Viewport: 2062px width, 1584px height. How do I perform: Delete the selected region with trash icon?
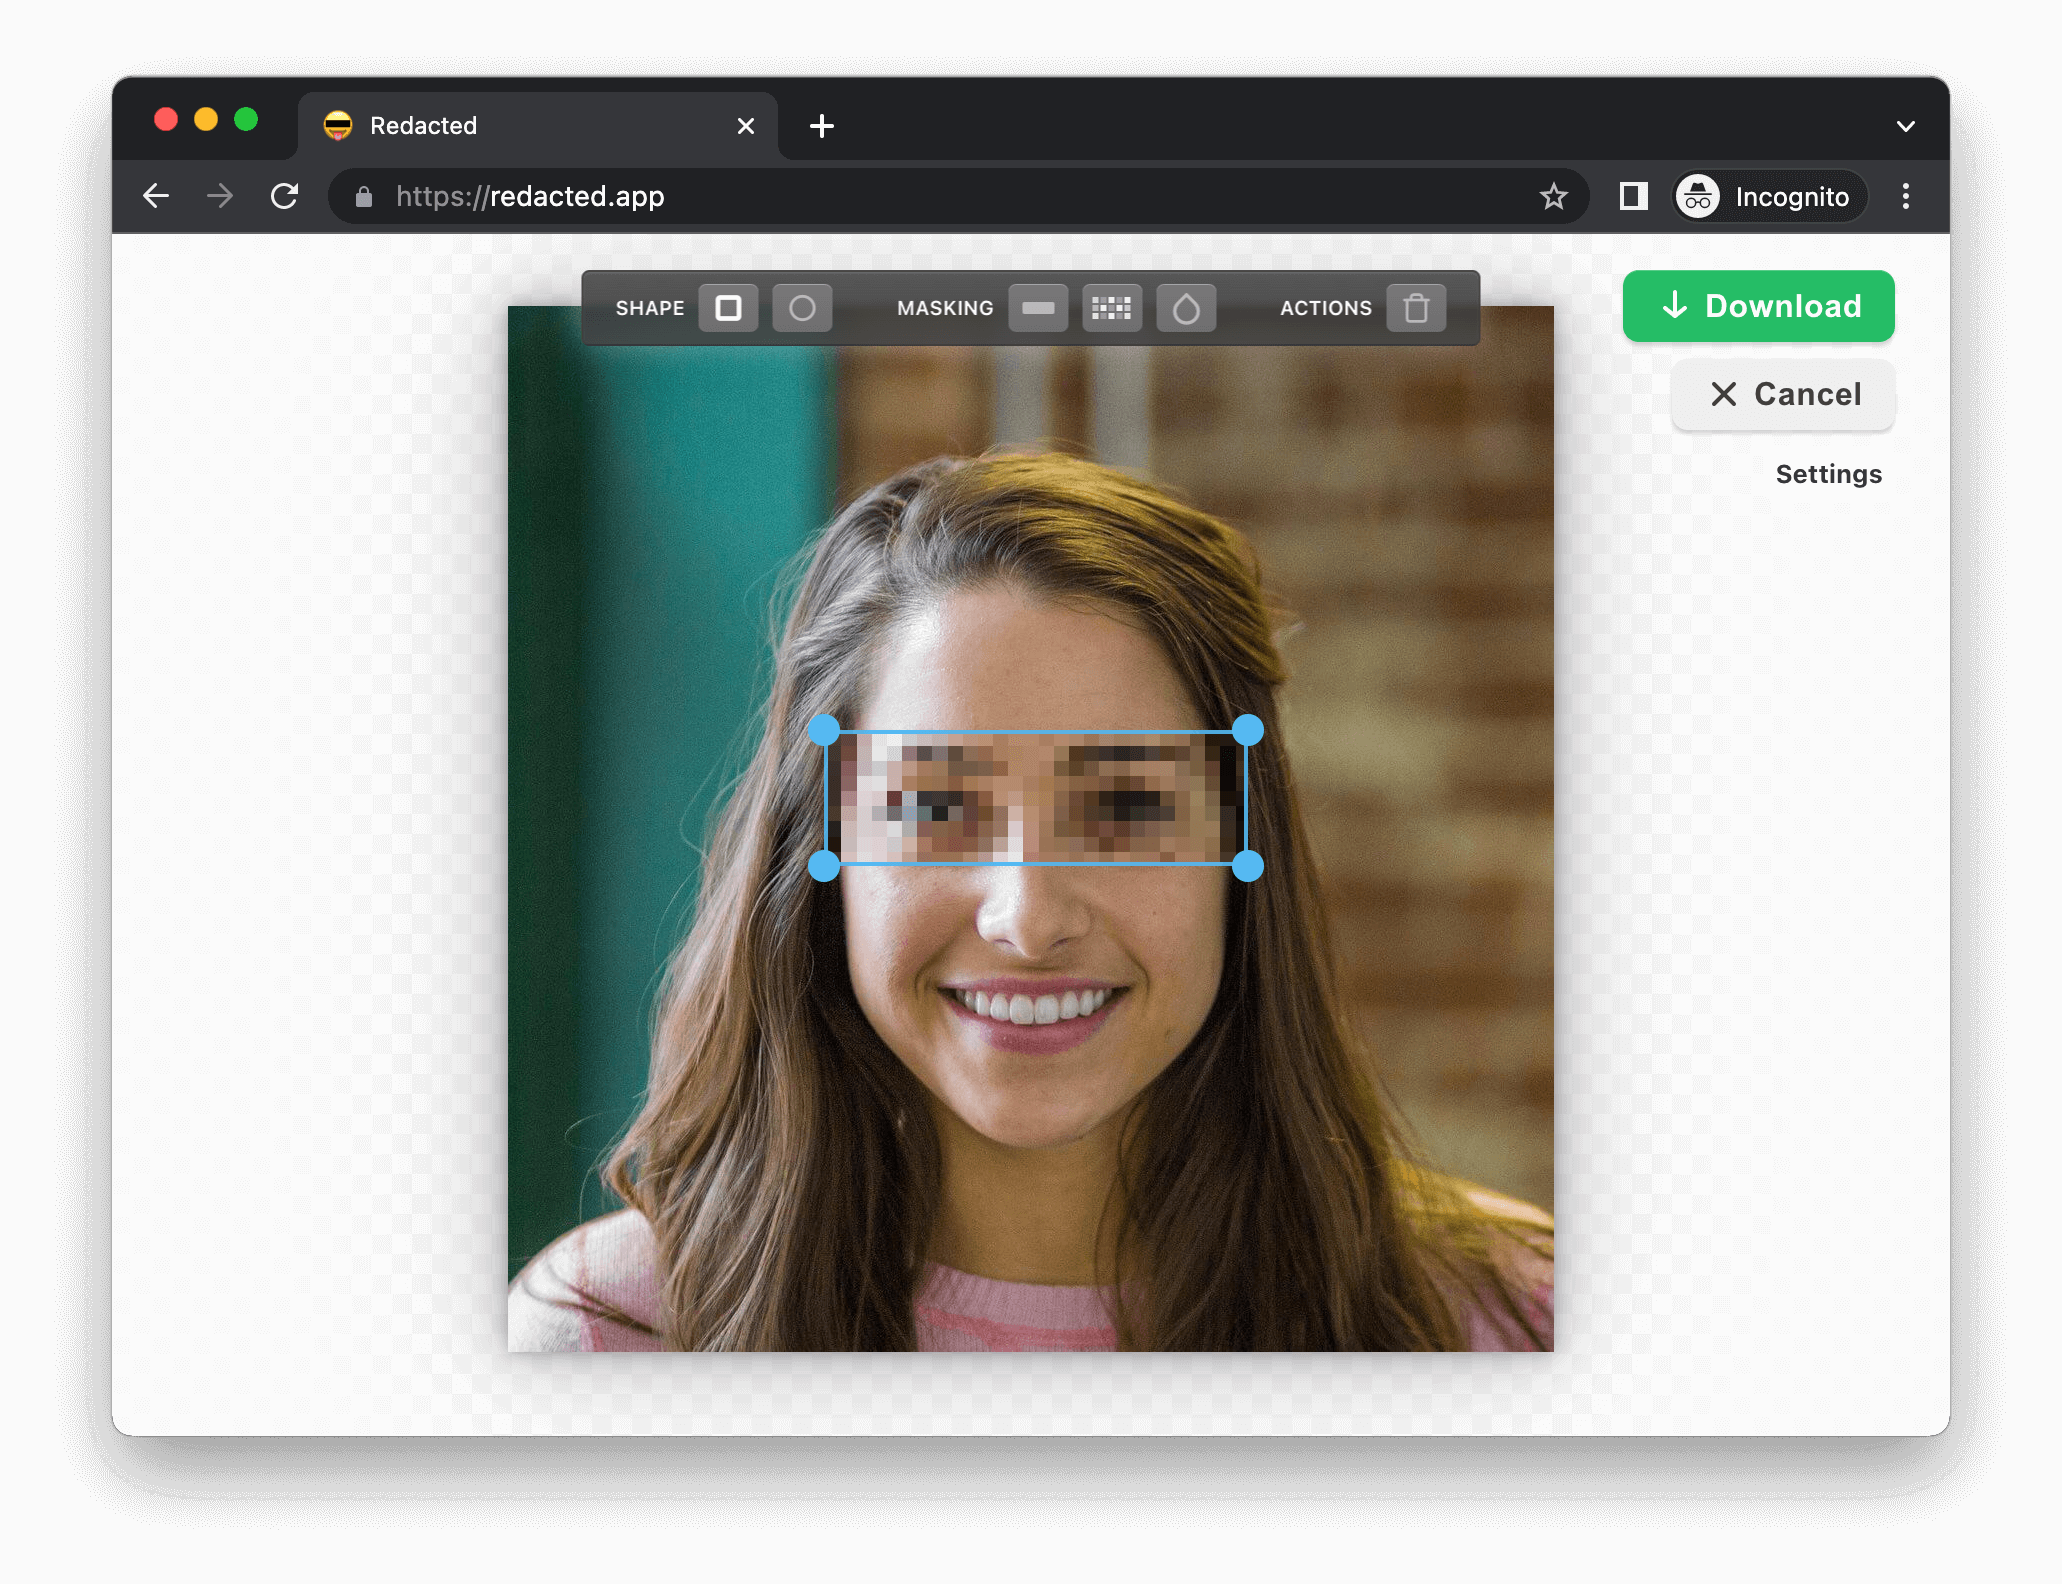pos(1416,308)
